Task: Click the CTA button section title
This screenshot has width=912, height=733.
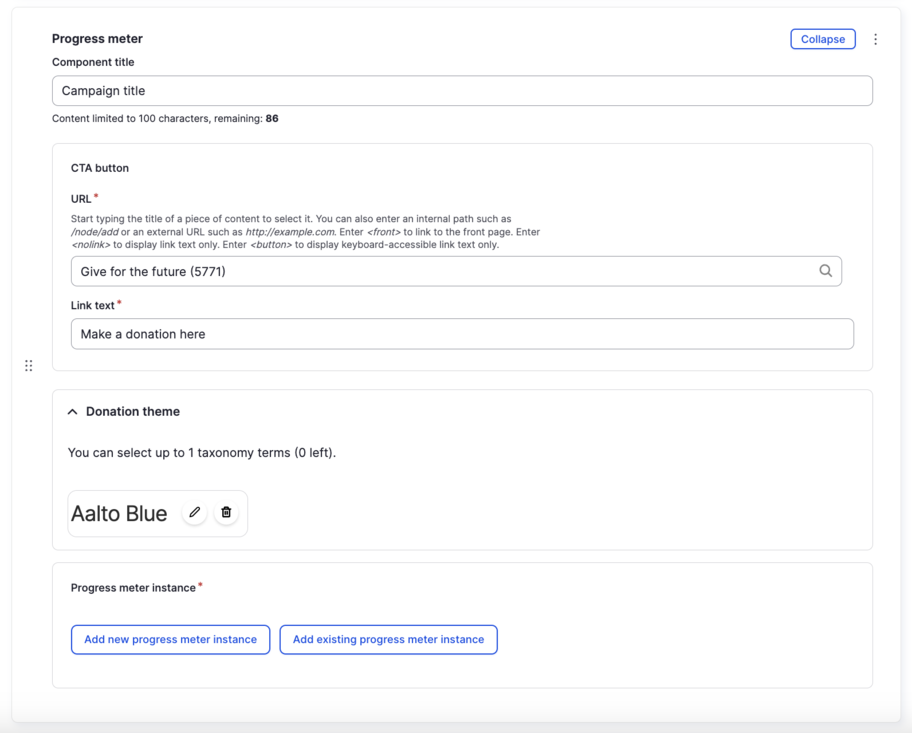Action: pos(100,168)
